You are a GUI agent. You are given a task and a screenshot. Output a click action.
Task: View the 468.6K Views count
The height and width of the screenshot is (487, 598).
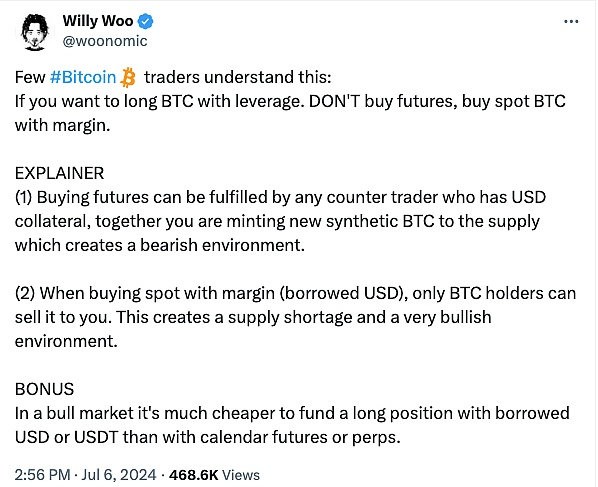214,475
